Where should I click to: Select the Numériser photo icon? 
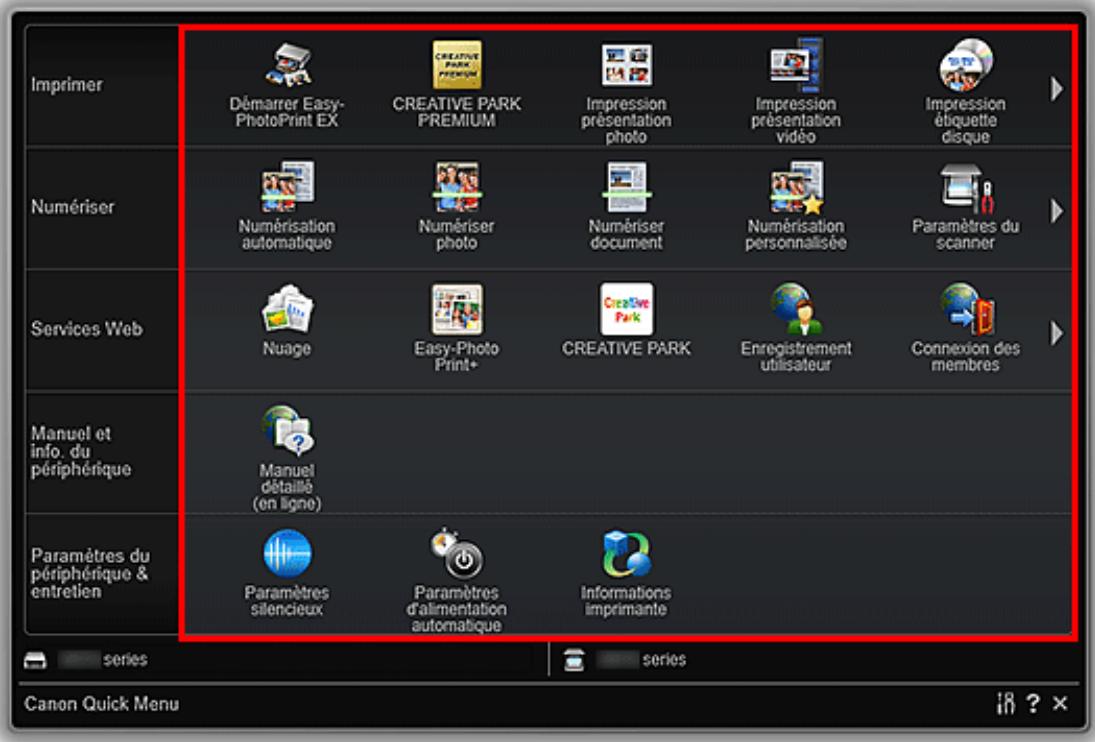click(x=457, y=186)
